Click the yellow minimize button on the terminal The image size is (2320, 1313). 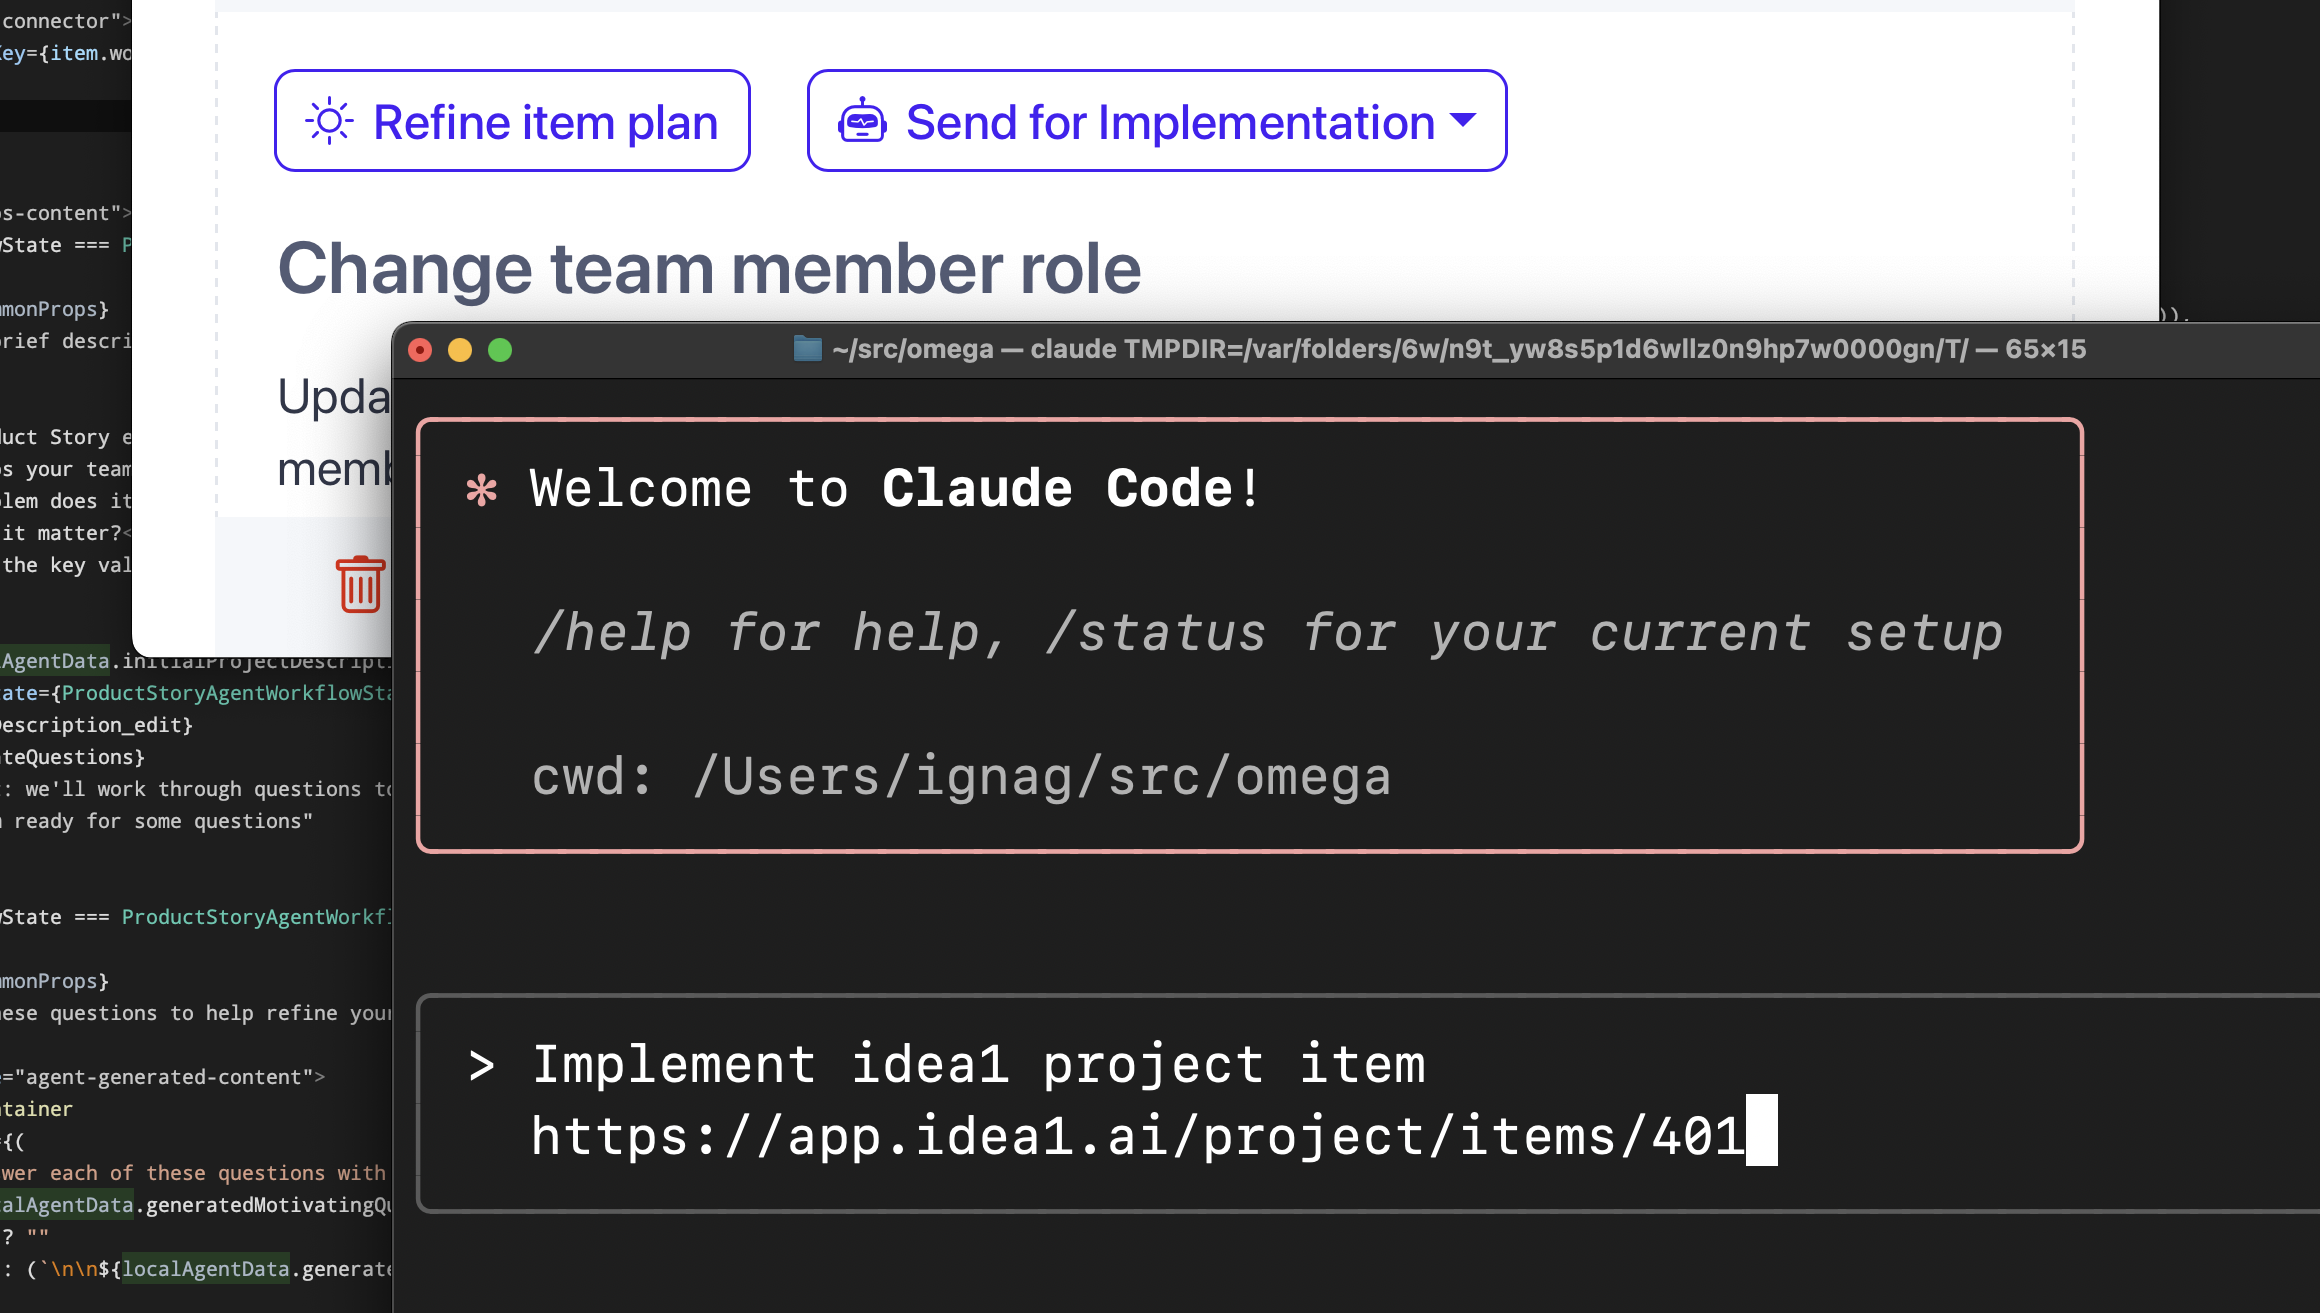click(460, 350)
